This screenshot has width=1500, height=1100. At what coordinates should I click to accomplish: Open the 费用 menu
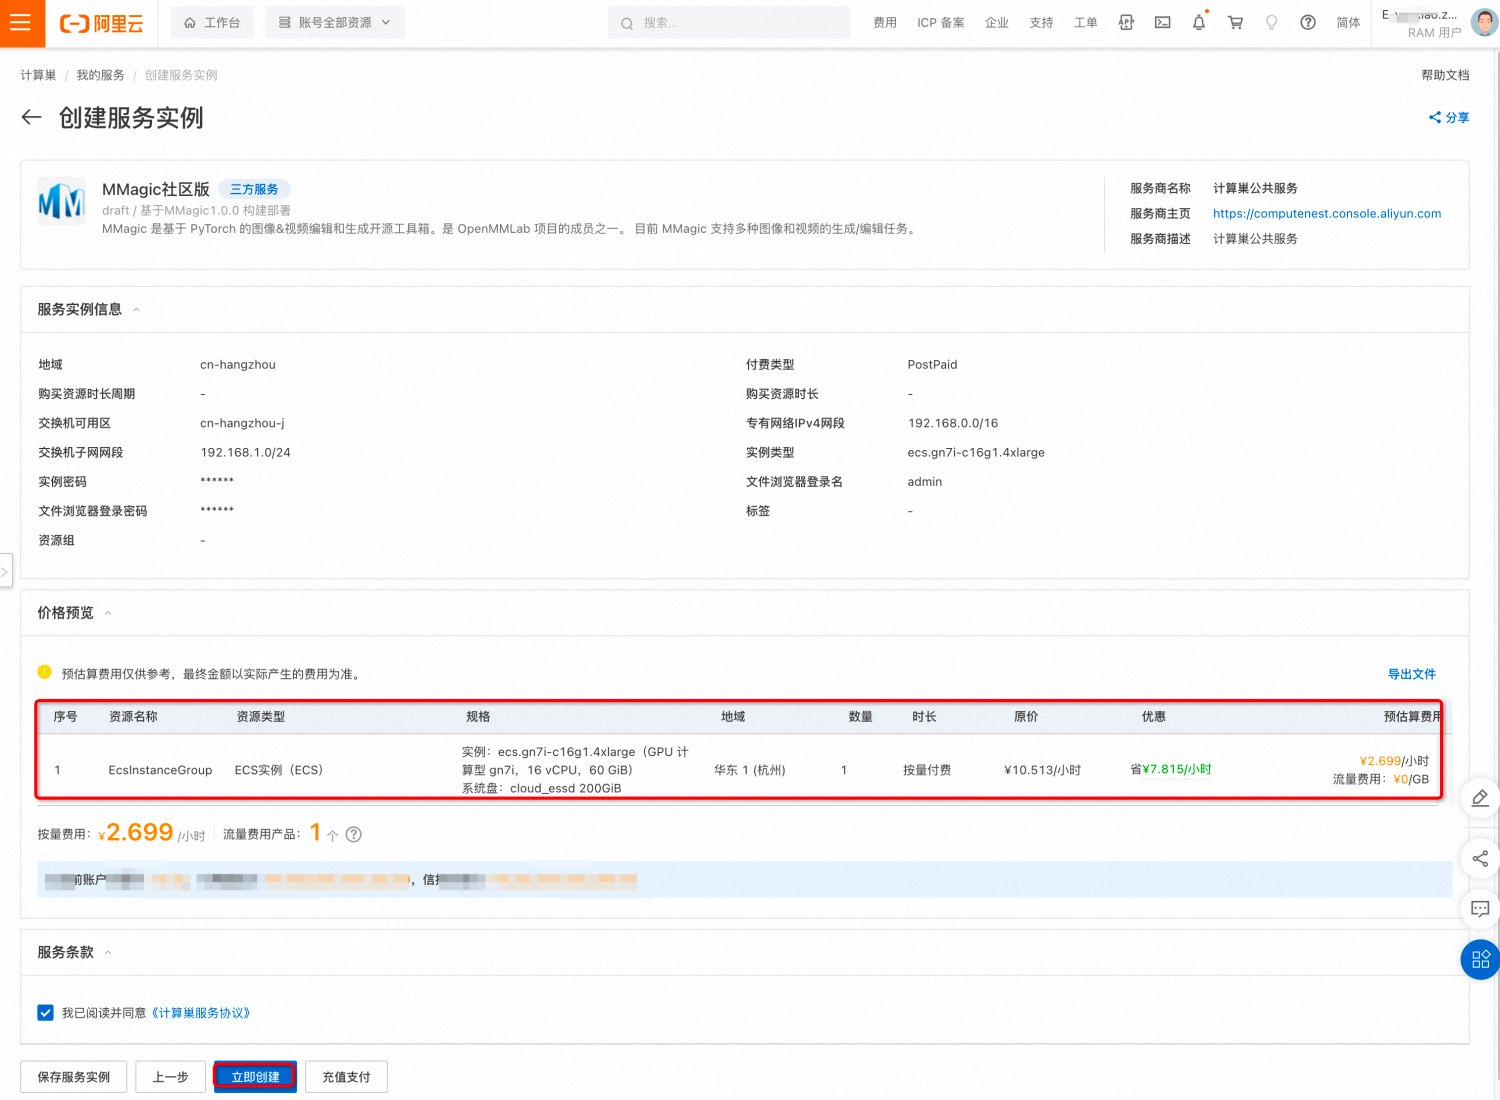click(885, 23)
